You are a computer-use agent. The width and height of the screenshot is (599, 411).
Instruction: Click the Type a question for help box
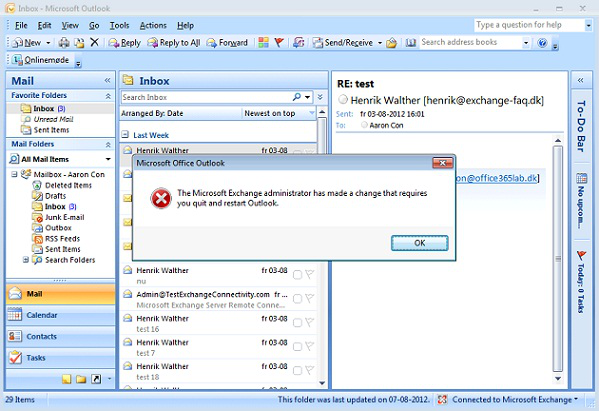coord(529,25)
